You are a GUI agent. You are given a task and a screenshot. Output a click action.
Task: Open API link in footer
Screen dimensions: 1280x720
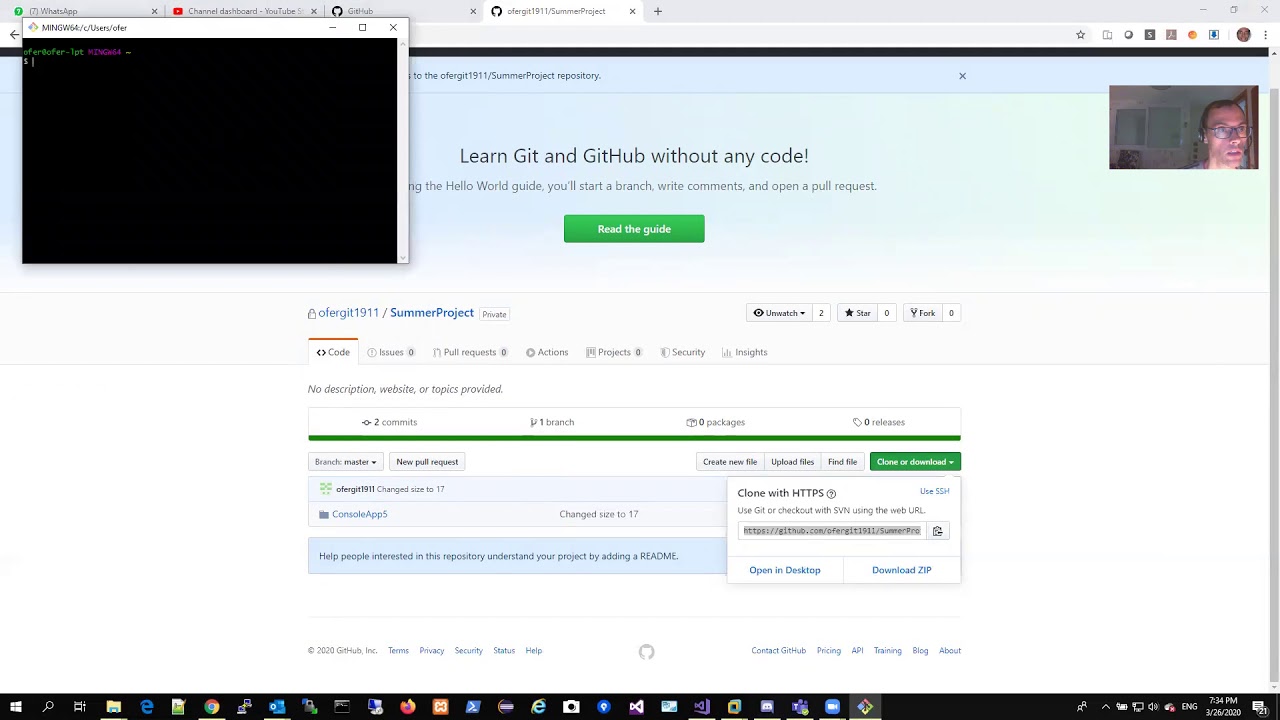coord(857,651)
